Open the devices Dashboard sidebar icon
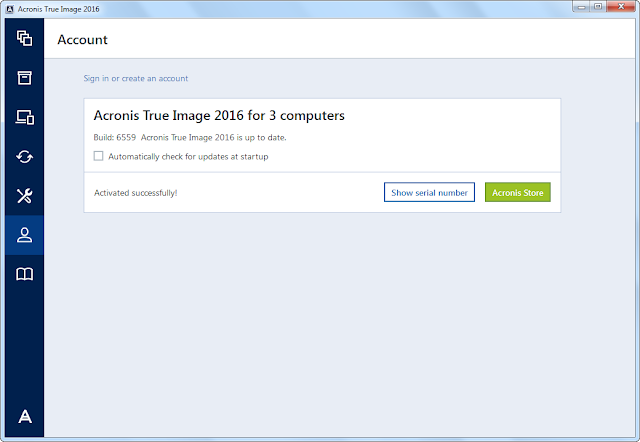This screenshot has width=640, height=442. click(x=24, y=117)
